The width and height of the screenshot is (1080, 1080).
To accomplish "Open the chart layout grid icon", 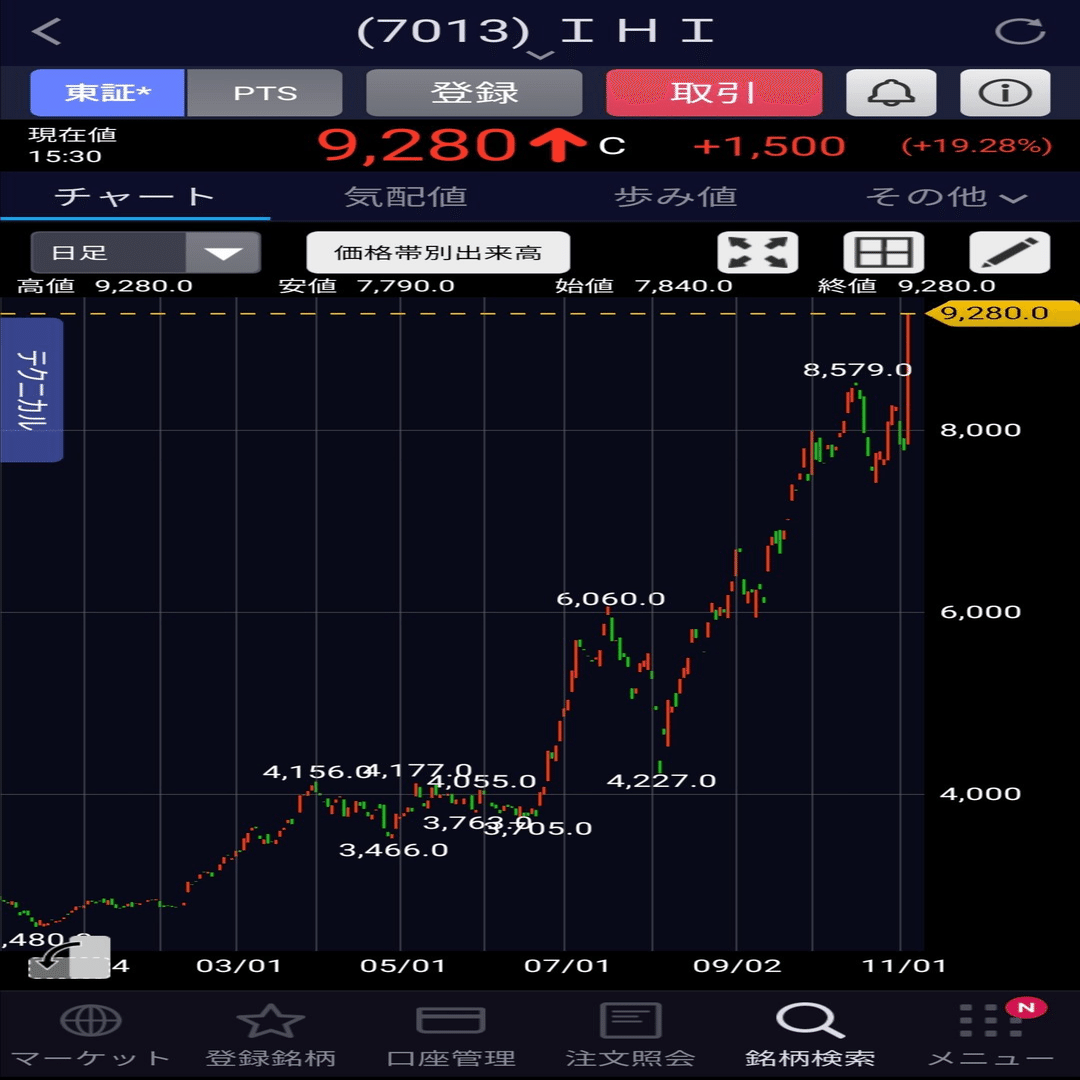I will coord(884,252).
